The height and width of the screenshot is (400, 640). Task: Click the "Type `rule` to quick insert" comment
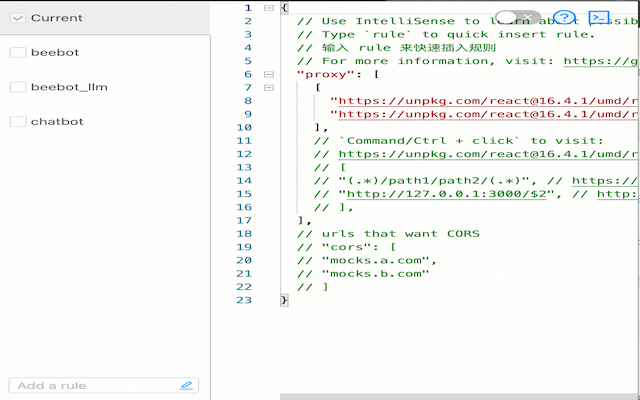[446, 34]
